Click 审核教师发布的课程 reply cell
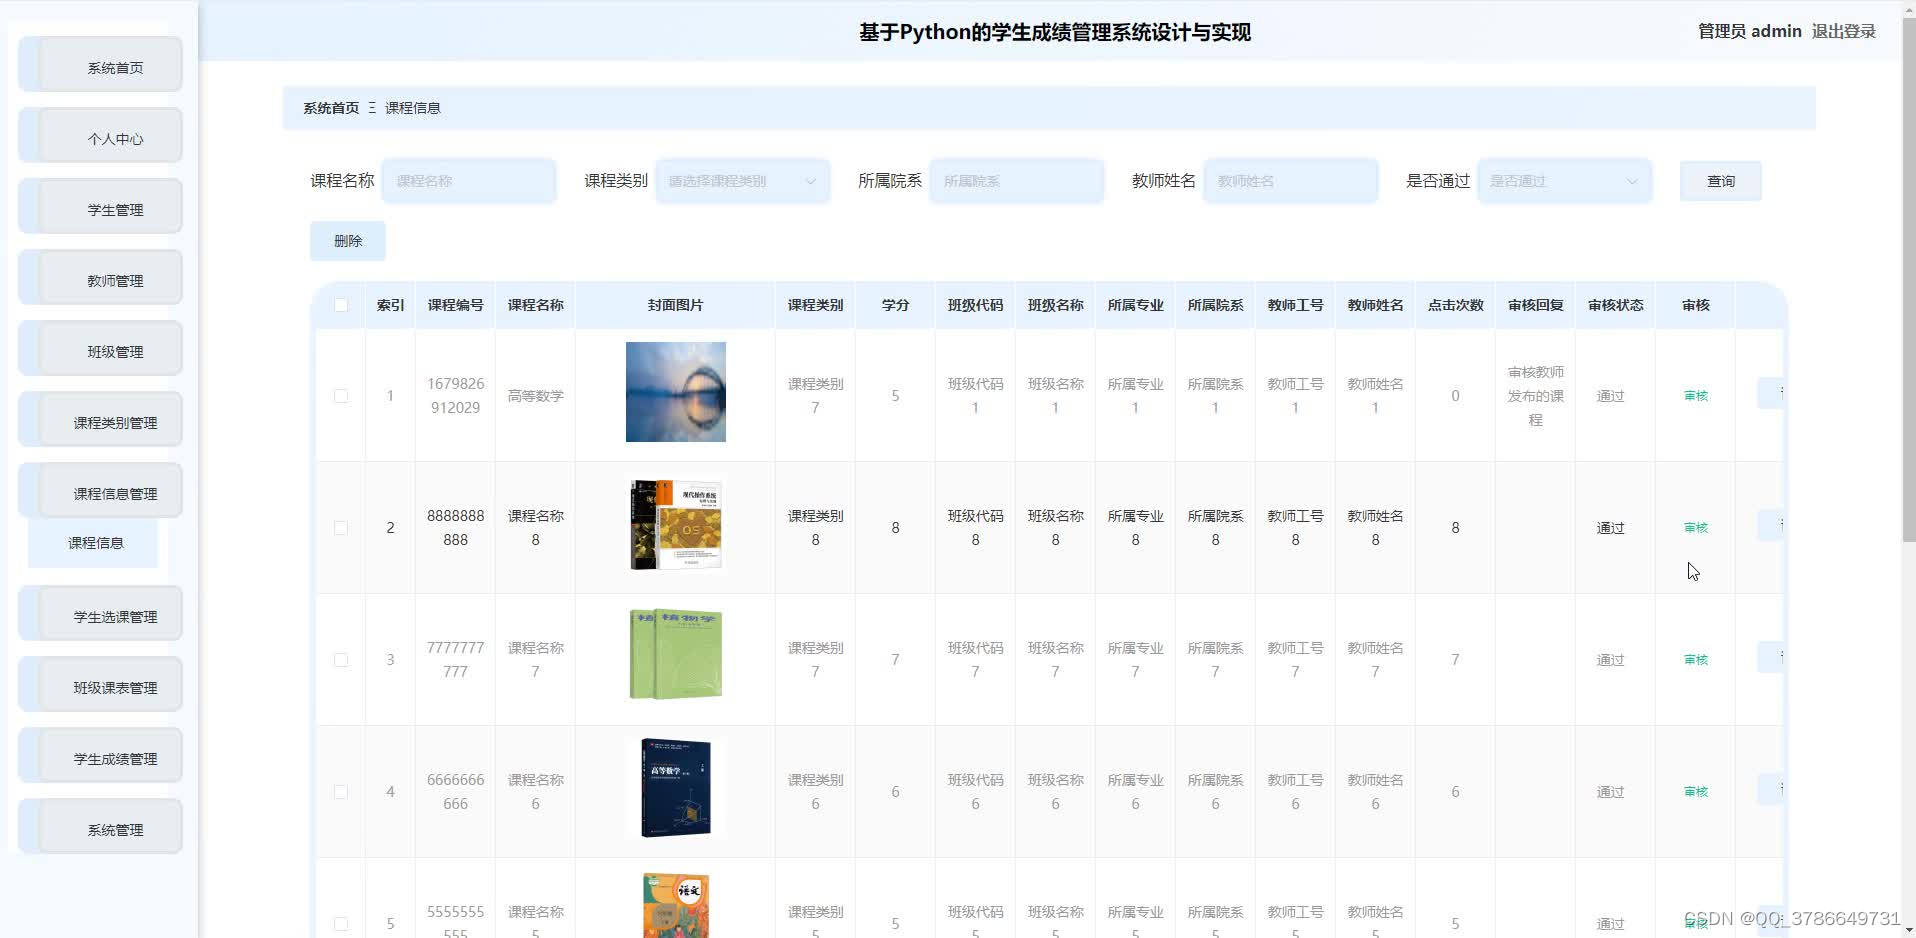 coord(1535,396)
